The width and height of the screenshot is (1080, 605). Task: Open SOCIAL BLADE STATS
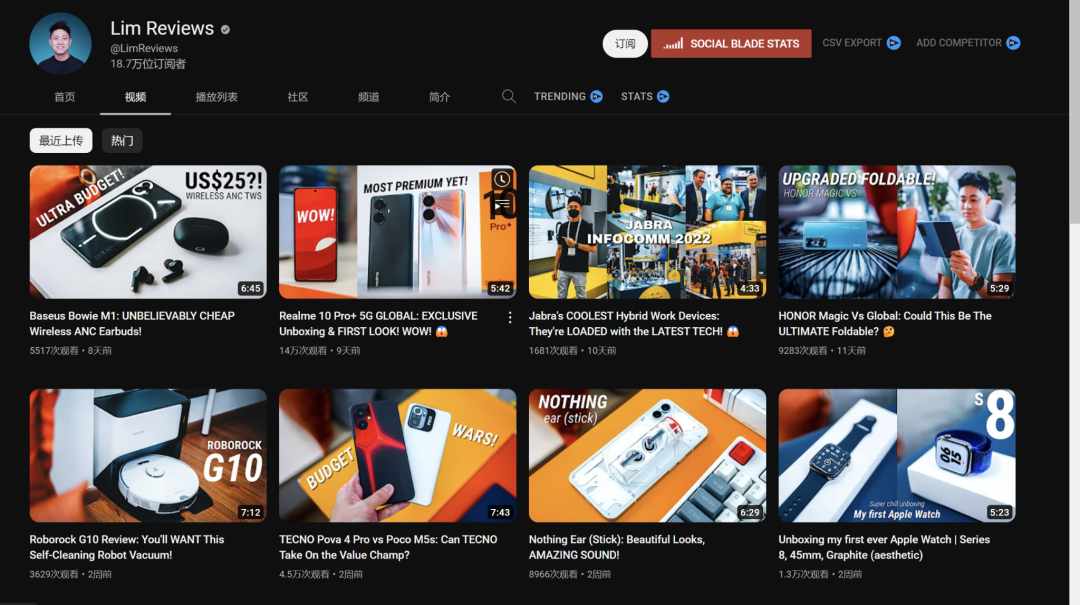[x=731, y=43]
